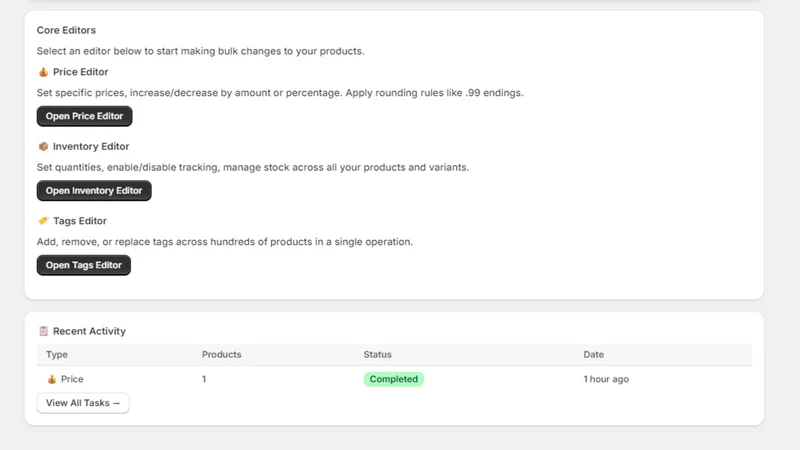
Task: Click the clipboard icon beside Recent Activity
Action: [x=43, y=331]
